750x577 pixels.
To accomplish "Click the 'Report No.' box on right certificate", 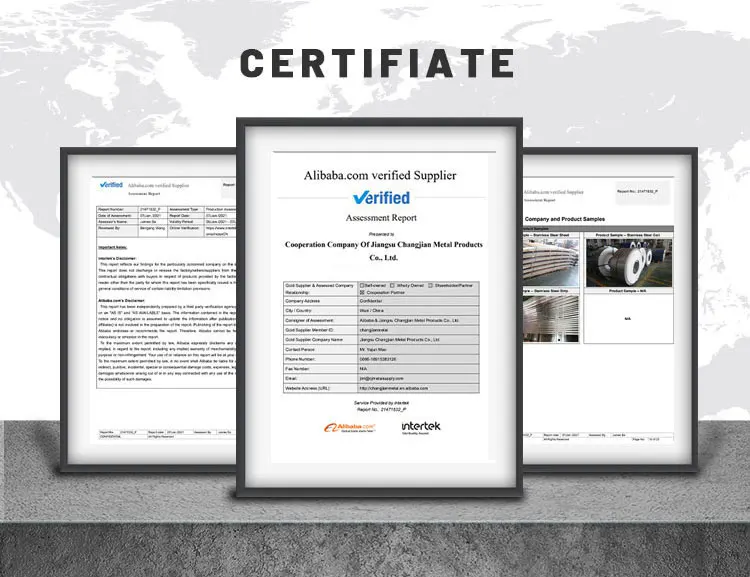I will pyautogui.click(x=642, y=192).
